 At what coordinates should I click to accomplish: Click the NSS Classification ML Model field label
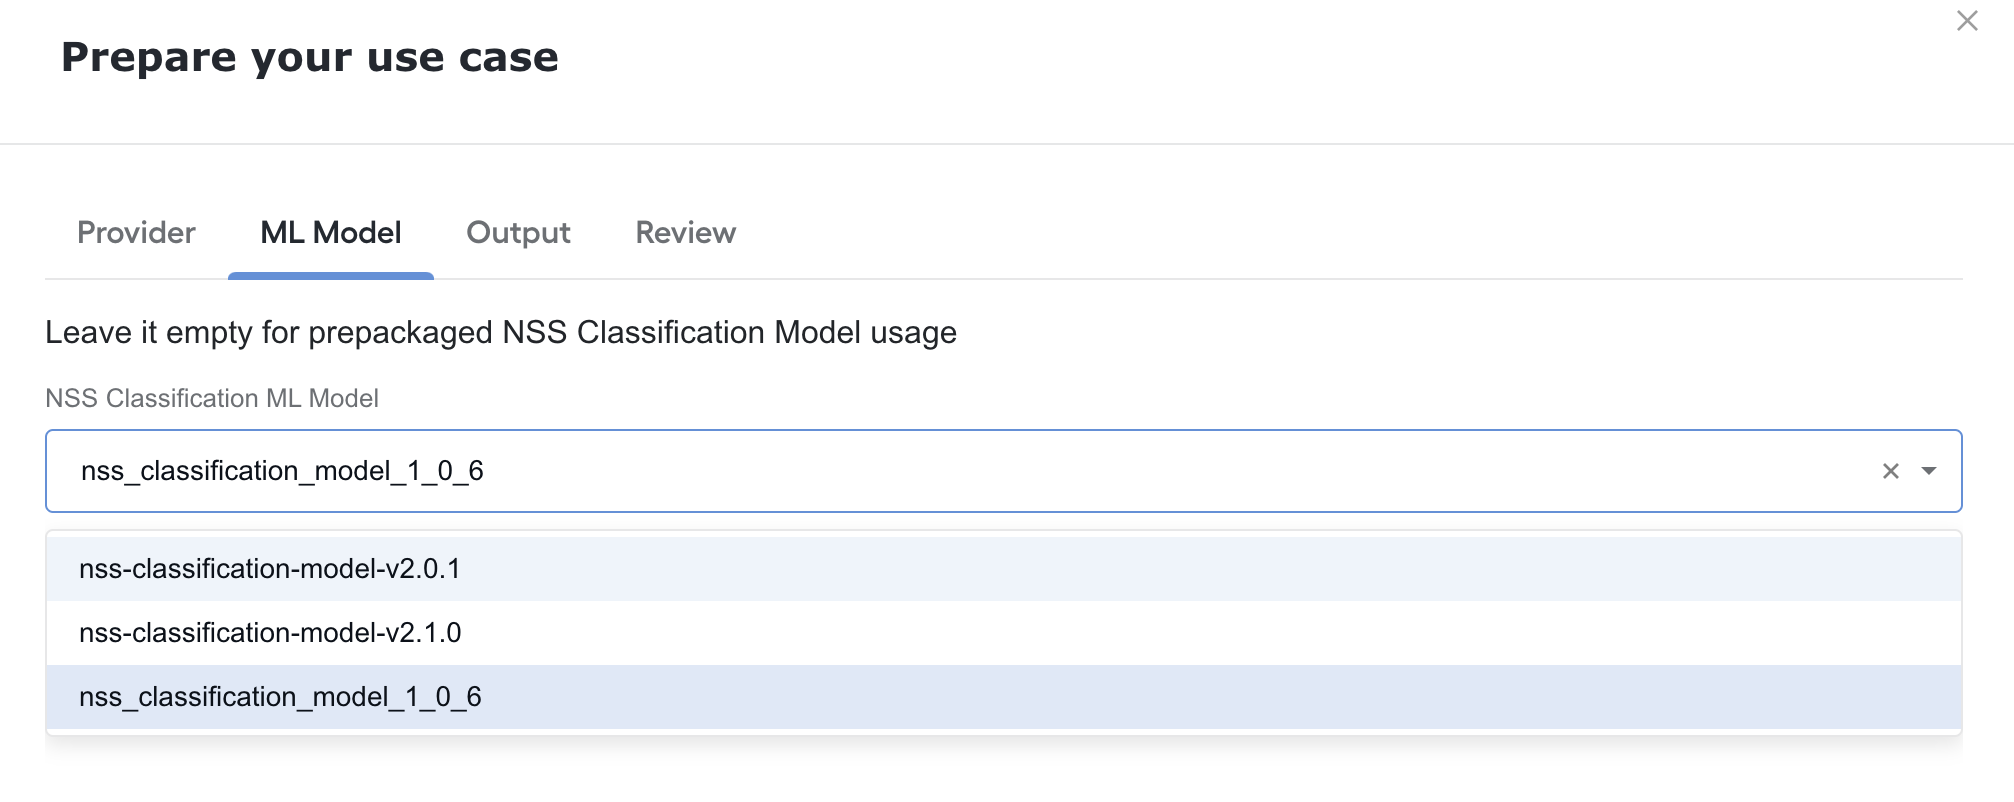tap(212, 399)
